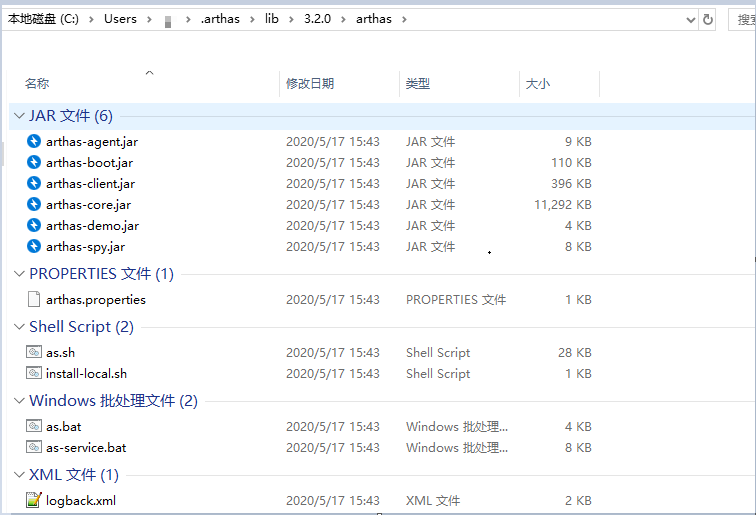This screenshot has width=756, height=515.
Task: Sort by the 大小 column header
Action: tap(538, 83)
